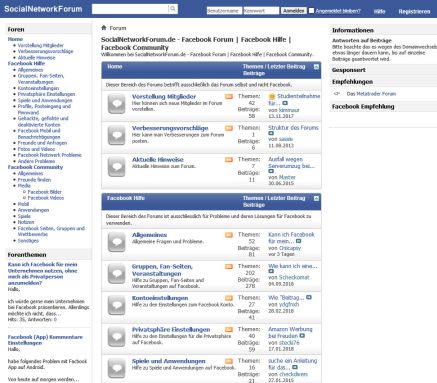Select Facebook Bilder in sidebar tree

point(45,192)
